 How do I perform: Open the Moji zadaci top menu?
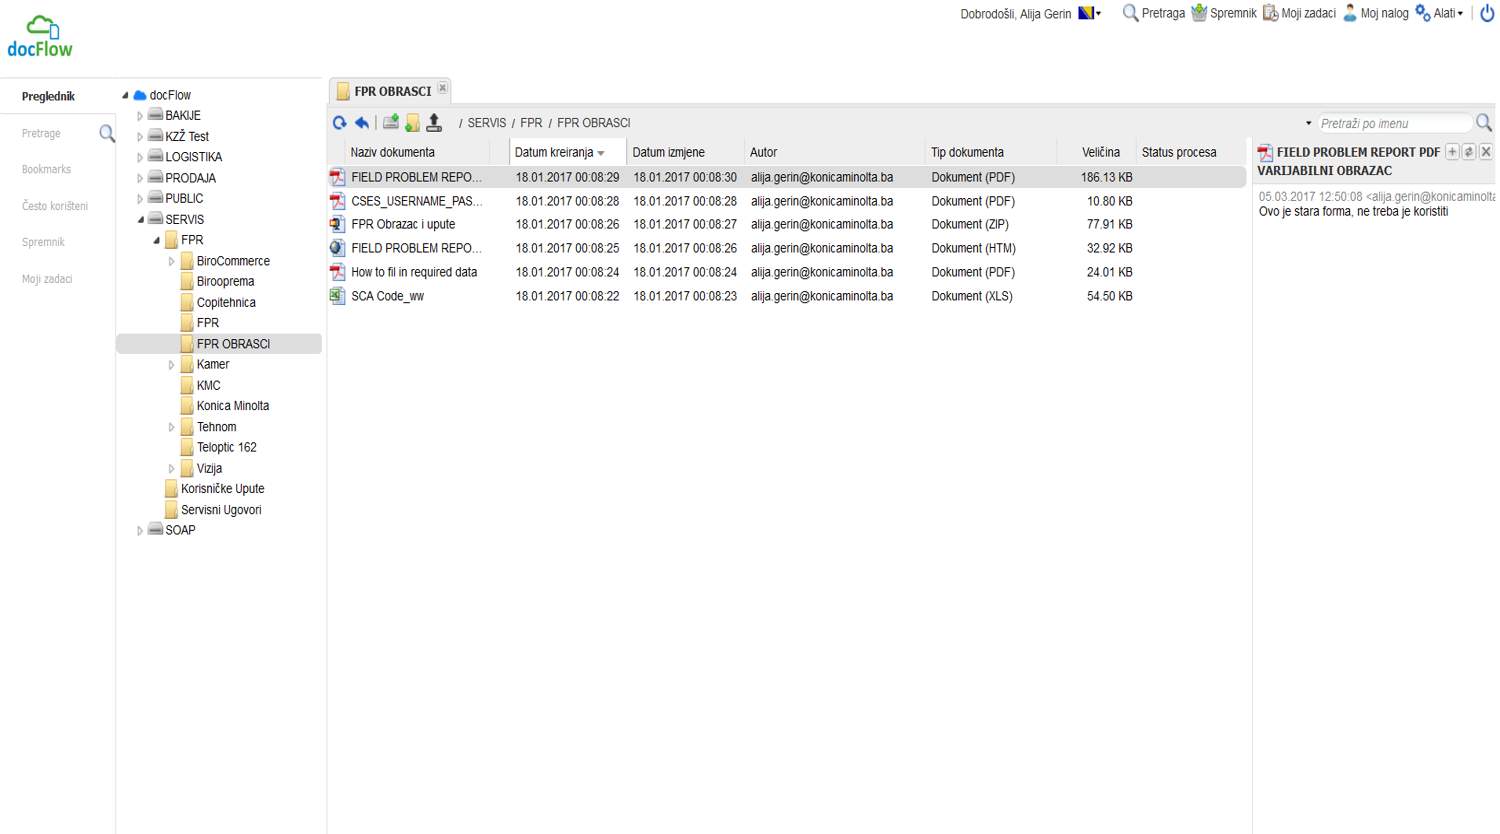(1299, 13)
